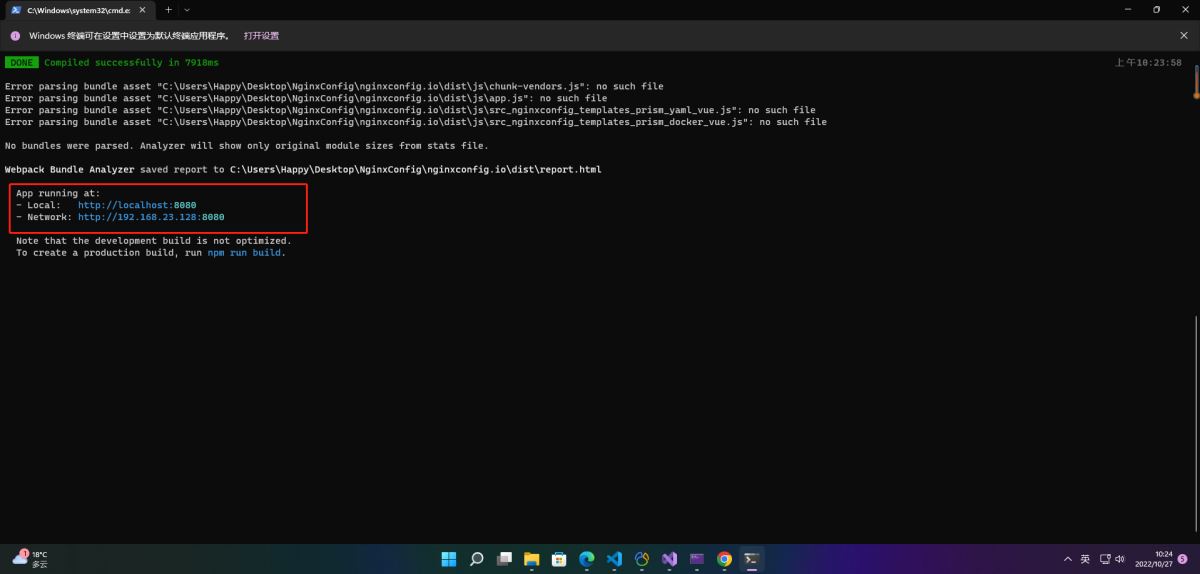The width and height of the screenshot is (1200, 574).
Task: Show hidden system tray icons
Action: pos(1068,559)
